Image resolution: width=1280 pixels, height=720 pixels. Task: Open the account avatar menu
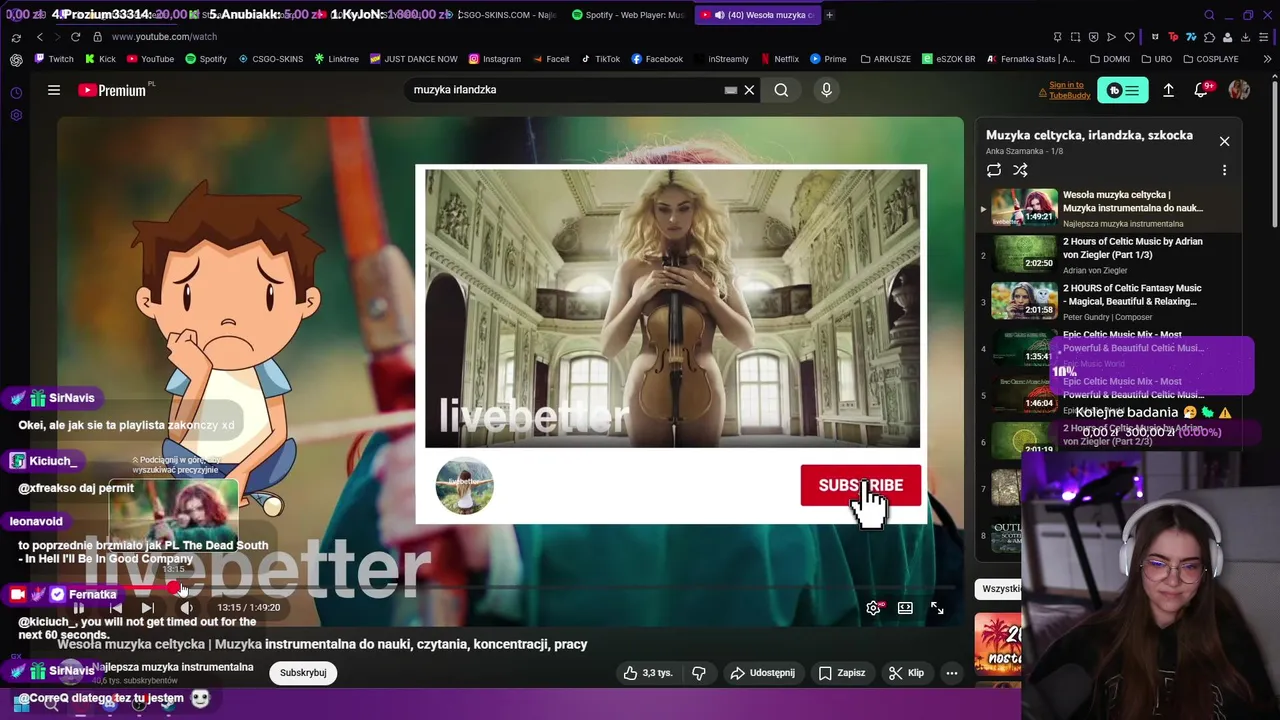1239,90
